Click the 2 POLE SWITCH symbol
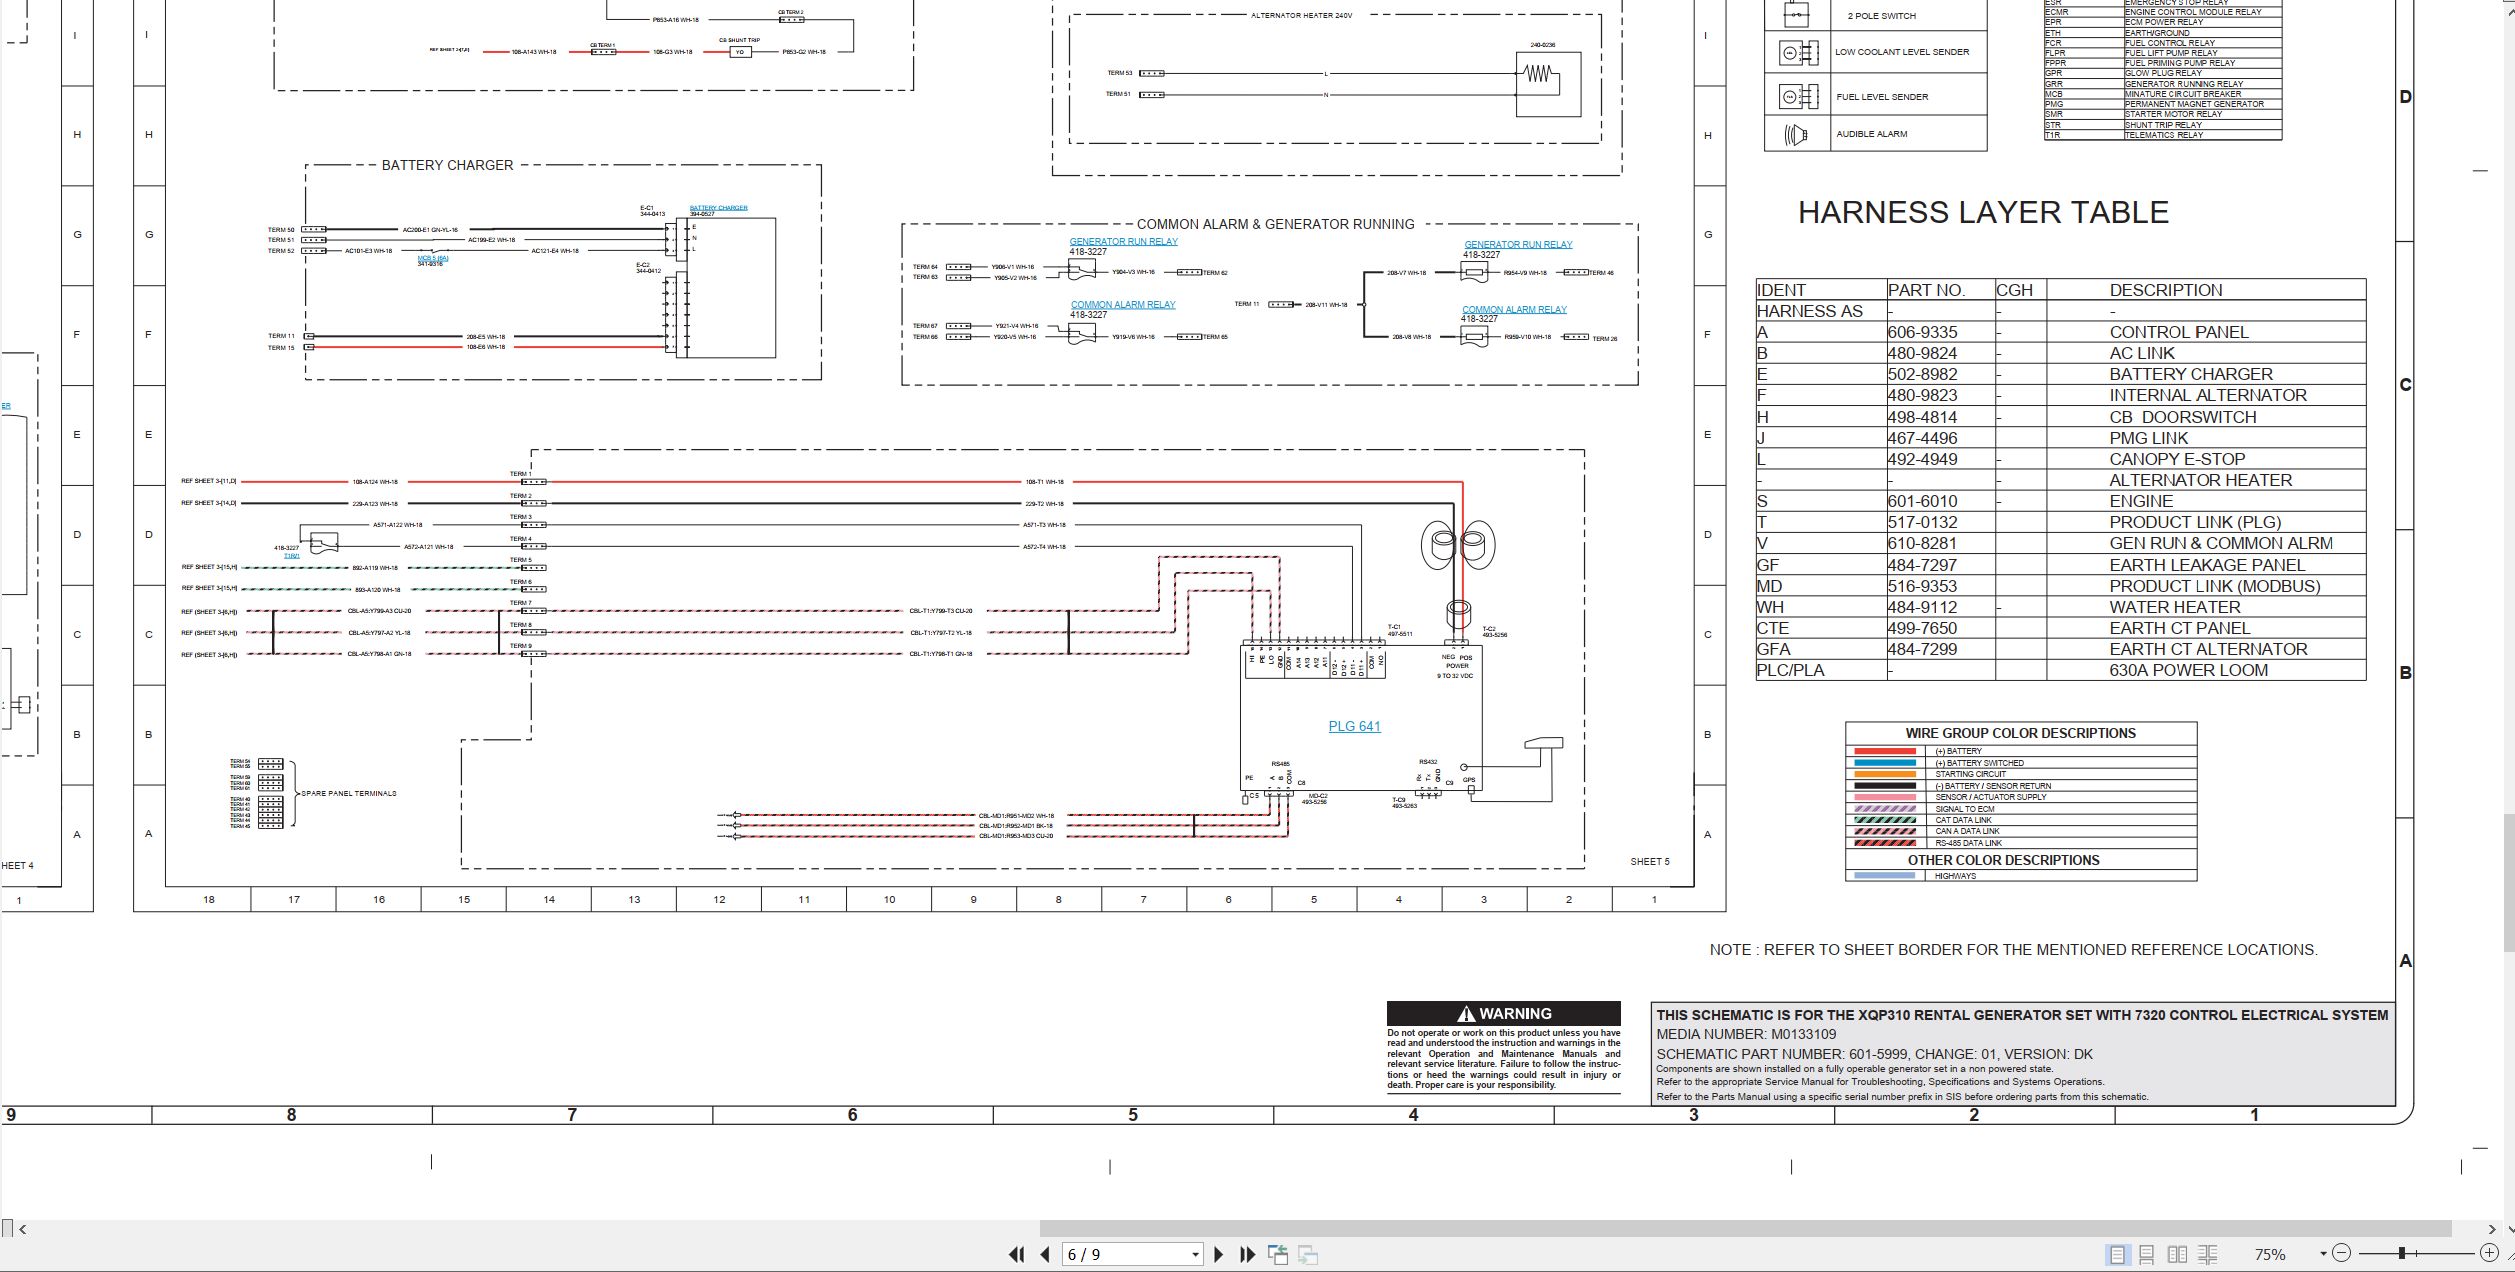This screenshot has height=1272, width=2515. (1797, 15)
